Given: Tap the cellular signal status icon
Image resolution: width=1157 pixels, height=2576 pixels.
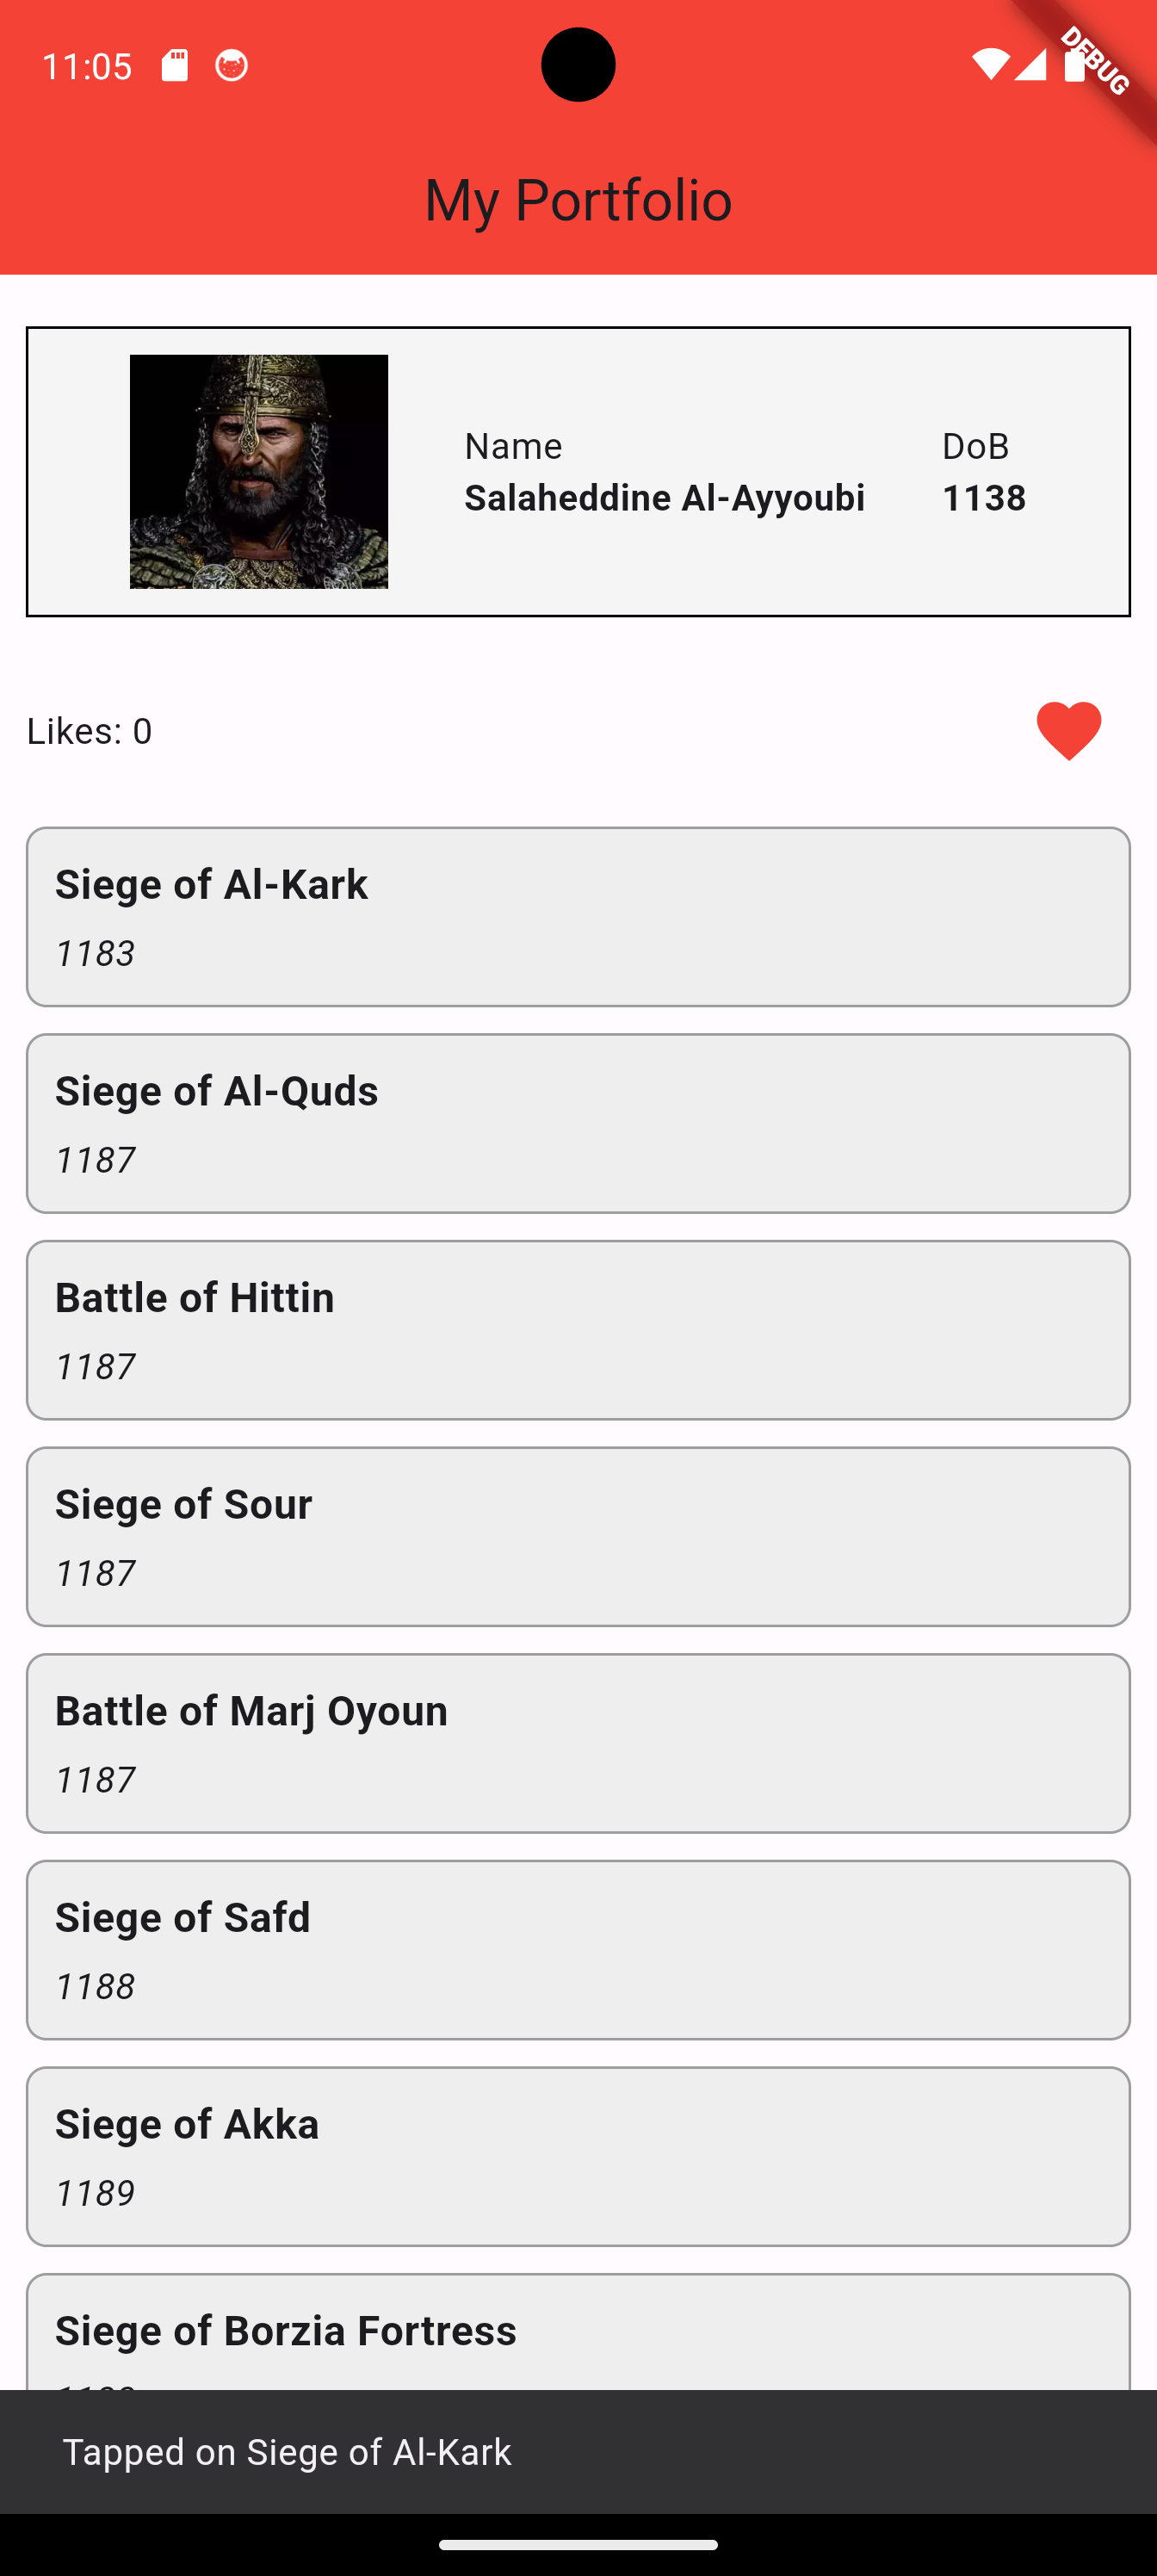Looking at the screenshot, I should coord(1030,65).
